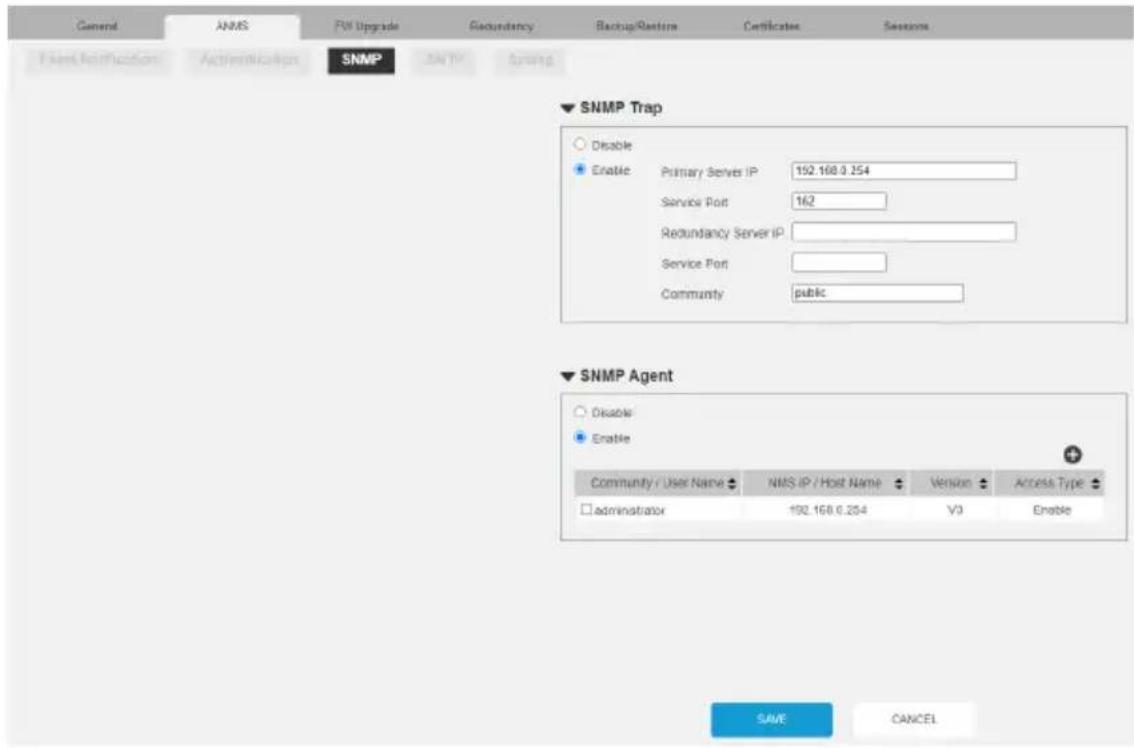Click the CANCEL button
This screenshot has height=748, width=1134.
(914, 719)
